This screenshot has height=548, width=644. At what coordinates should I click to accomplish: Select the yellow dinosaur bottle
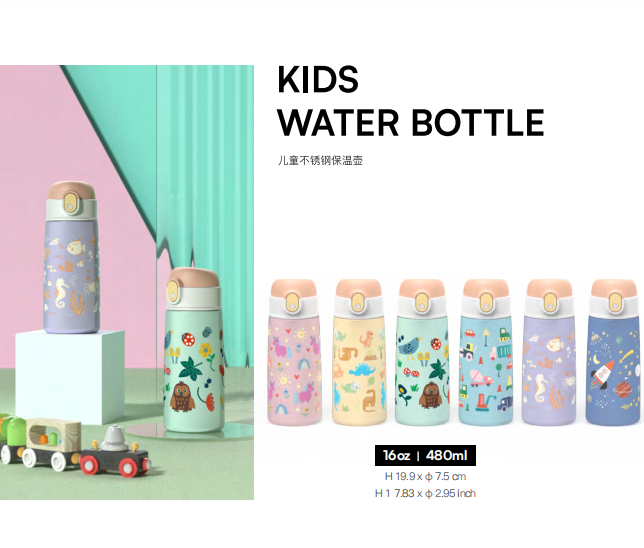point(359,352)
